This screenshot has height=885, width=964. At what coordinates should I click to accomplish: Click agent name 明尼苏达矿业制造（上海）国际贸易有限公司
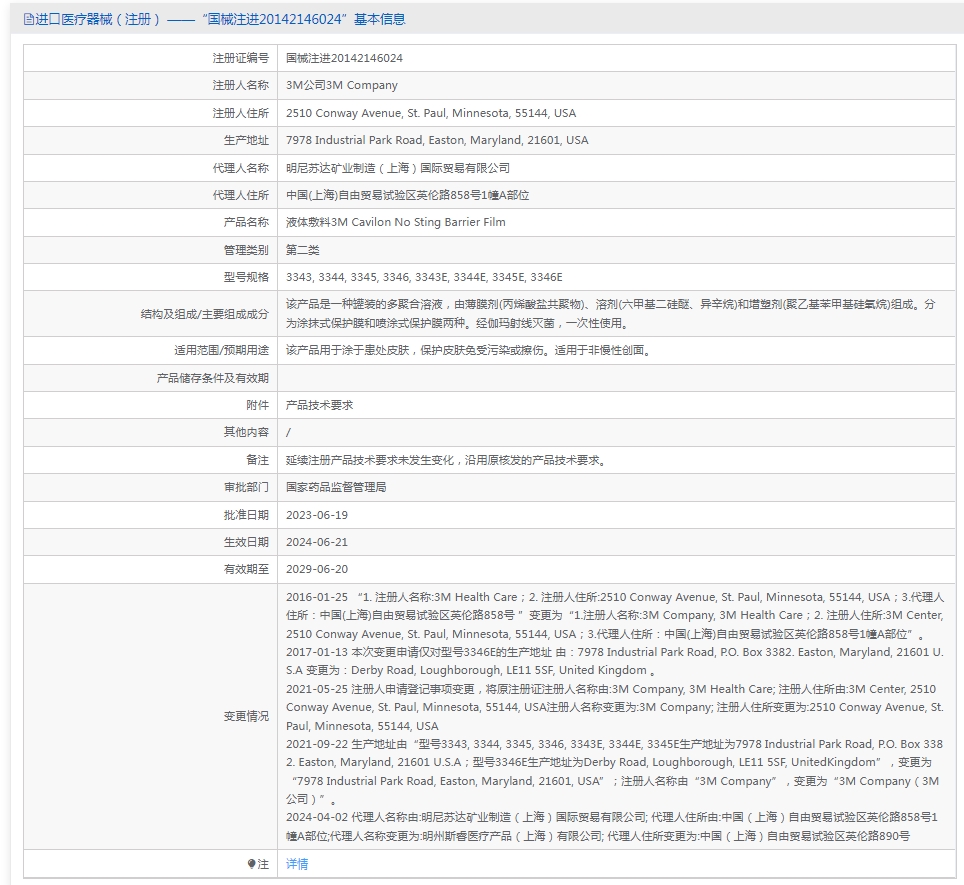[398, 168]
